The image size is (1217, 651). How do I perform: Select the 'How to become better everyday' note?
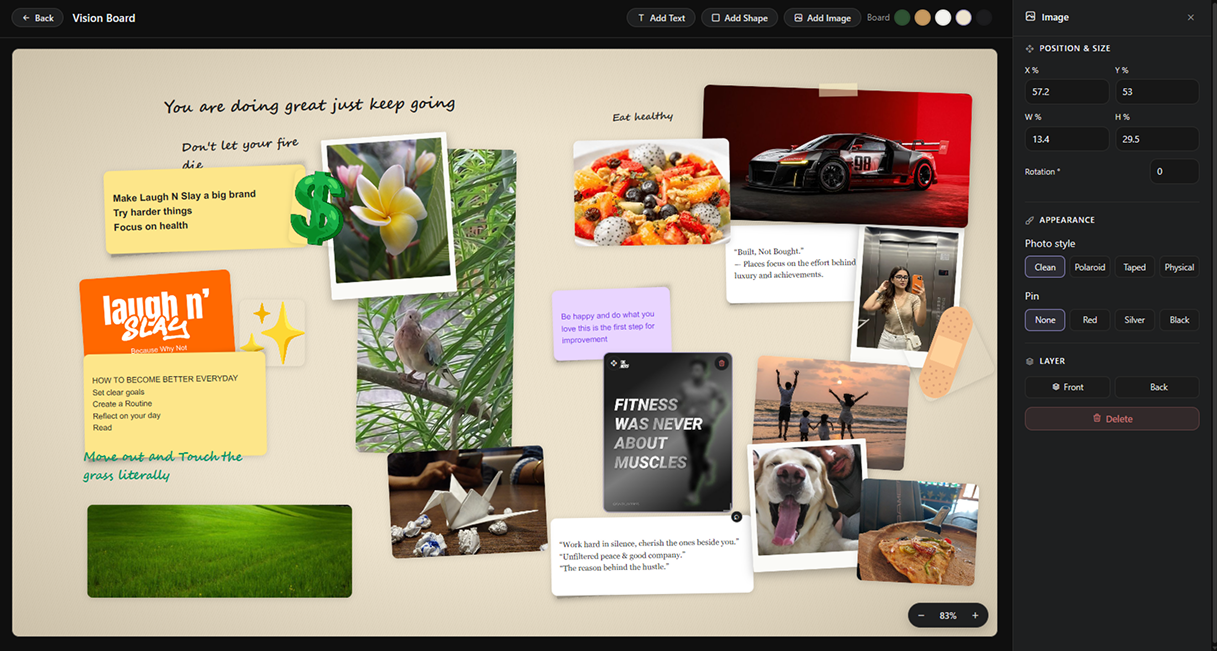coord(175,404)
